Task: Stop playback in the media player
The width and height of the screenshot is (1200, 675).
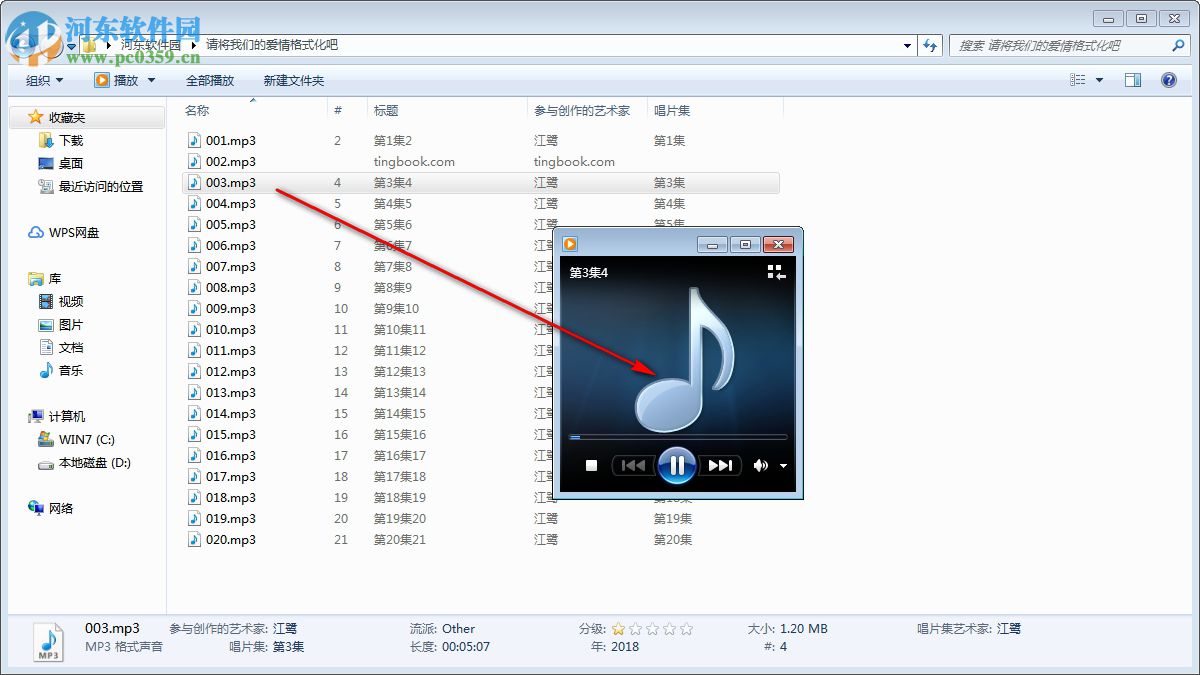Action: point(591,465)
